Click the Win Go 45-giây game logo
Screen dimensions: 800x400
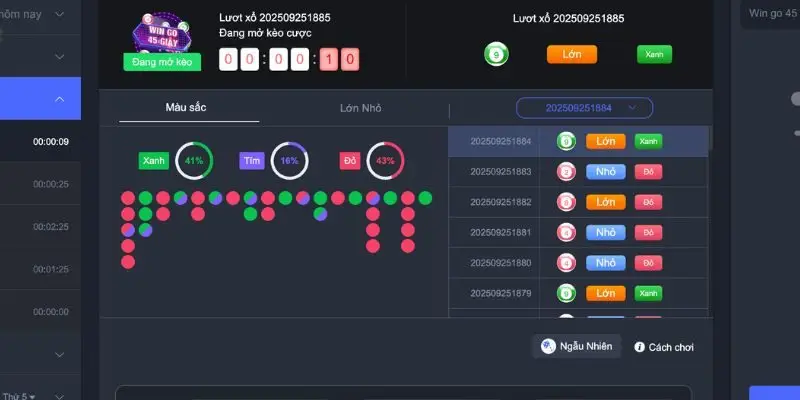[161, 30]
